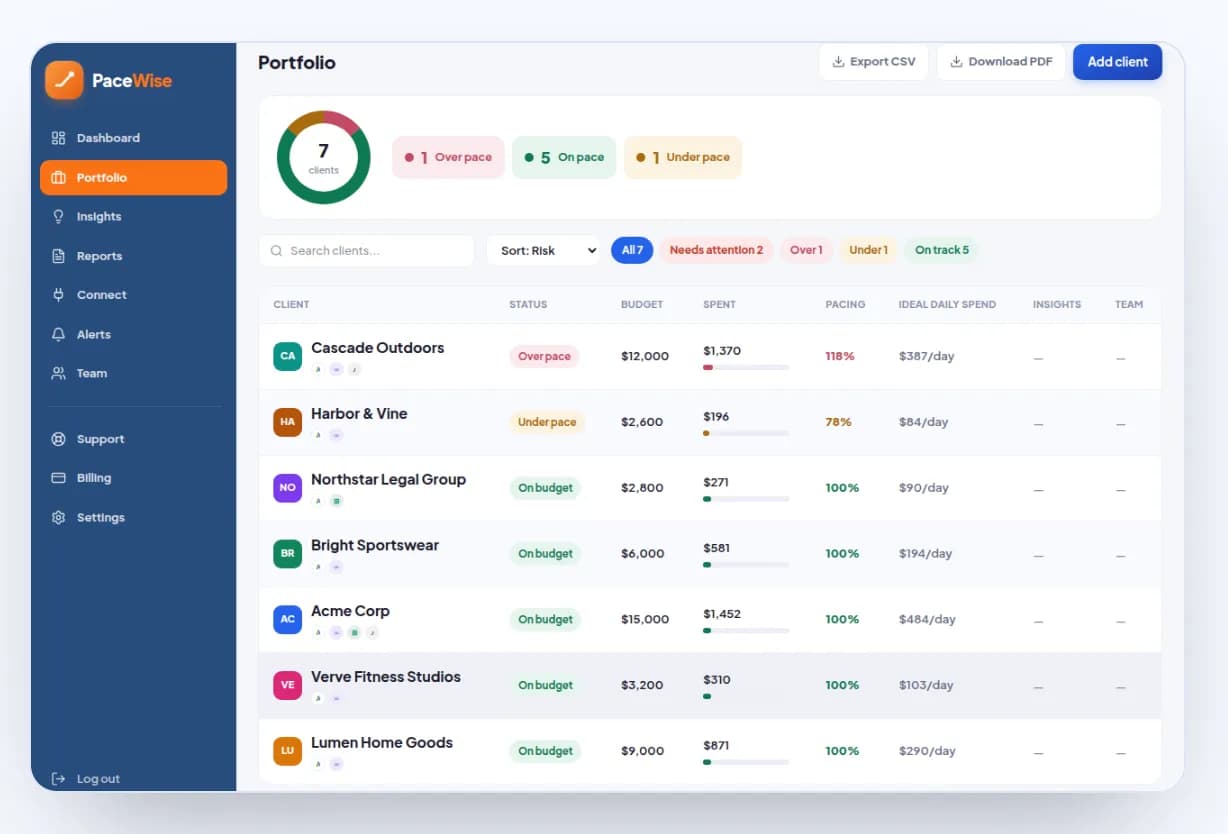Click the PaceWise logo icon
1228x834 pixels.
coord(64,80)
